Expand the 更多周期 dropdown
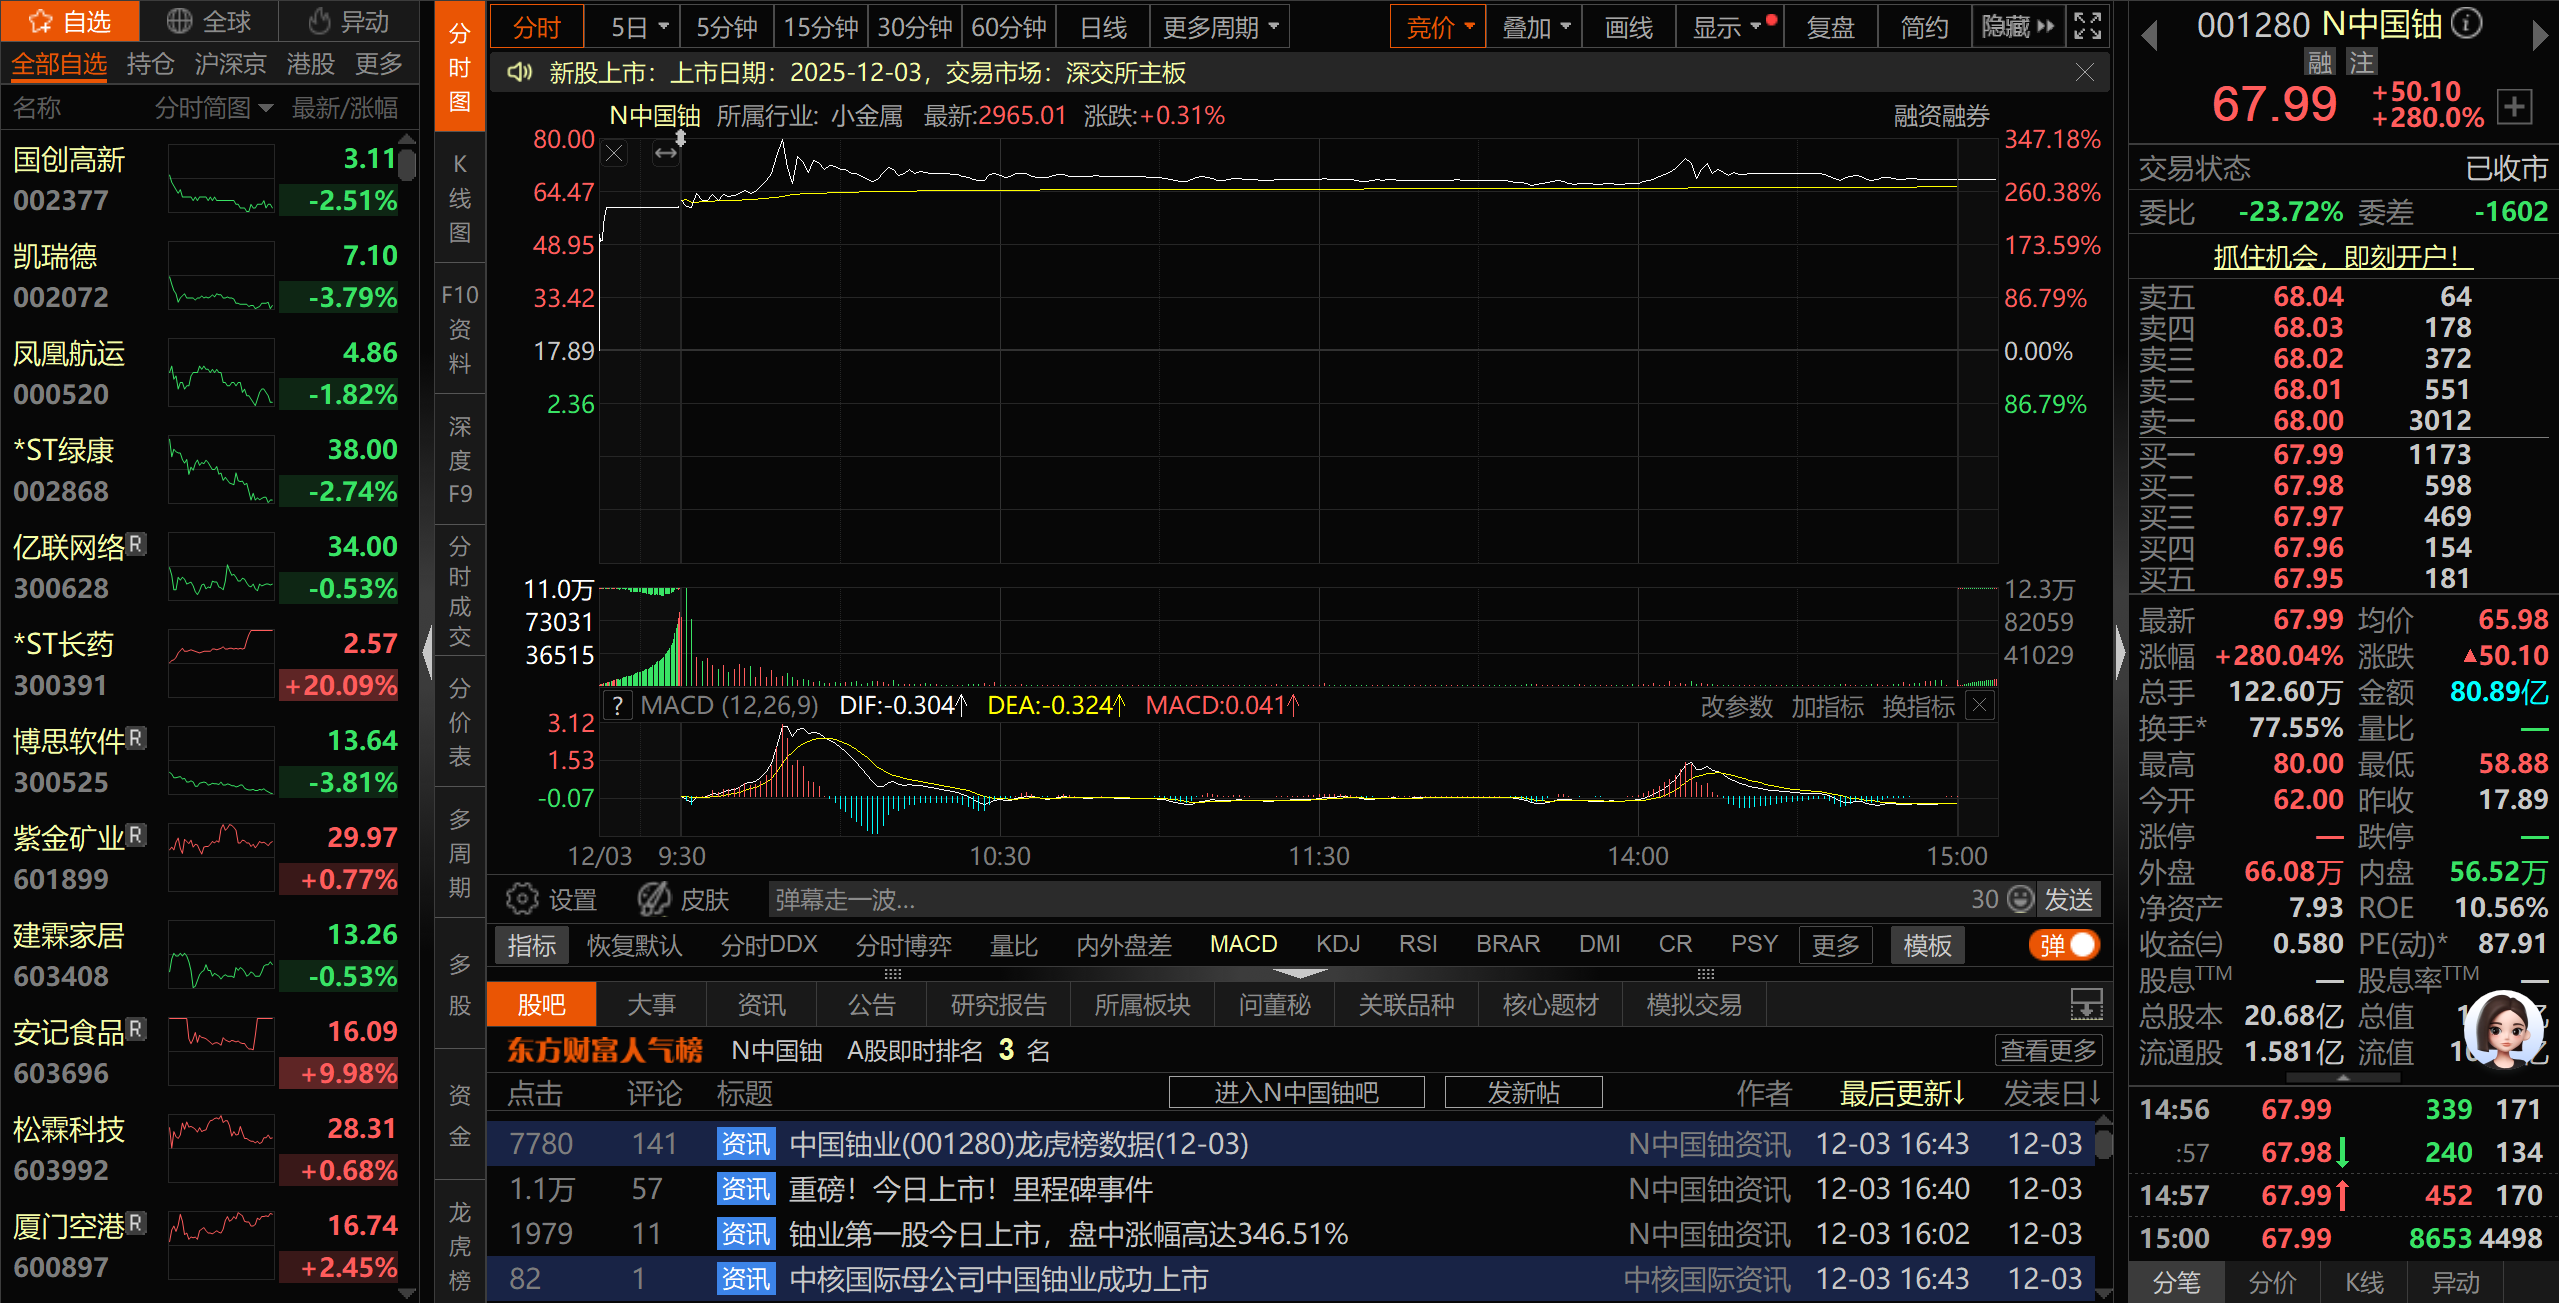Screen dimensions: 2559x1303 coord(1219,27)
